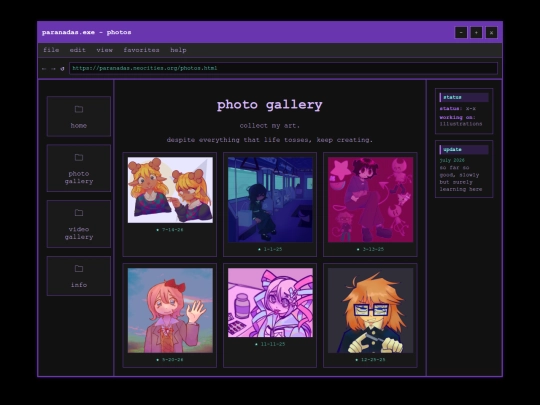The image size is (540, 405).
Task: Minimize the paranadas.exe window
Action: click(461, 33)
